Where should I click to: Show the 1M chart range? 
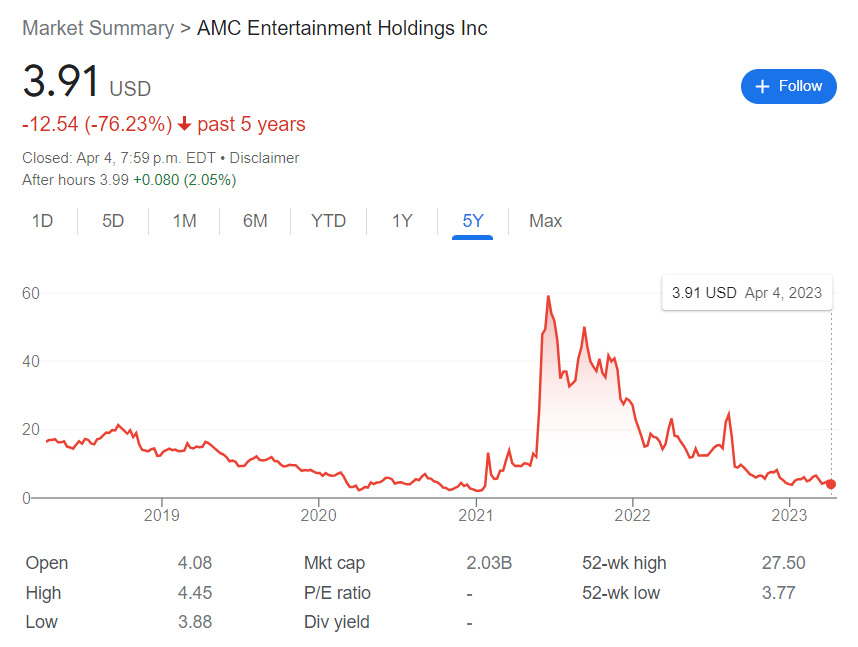coord(184,221)
